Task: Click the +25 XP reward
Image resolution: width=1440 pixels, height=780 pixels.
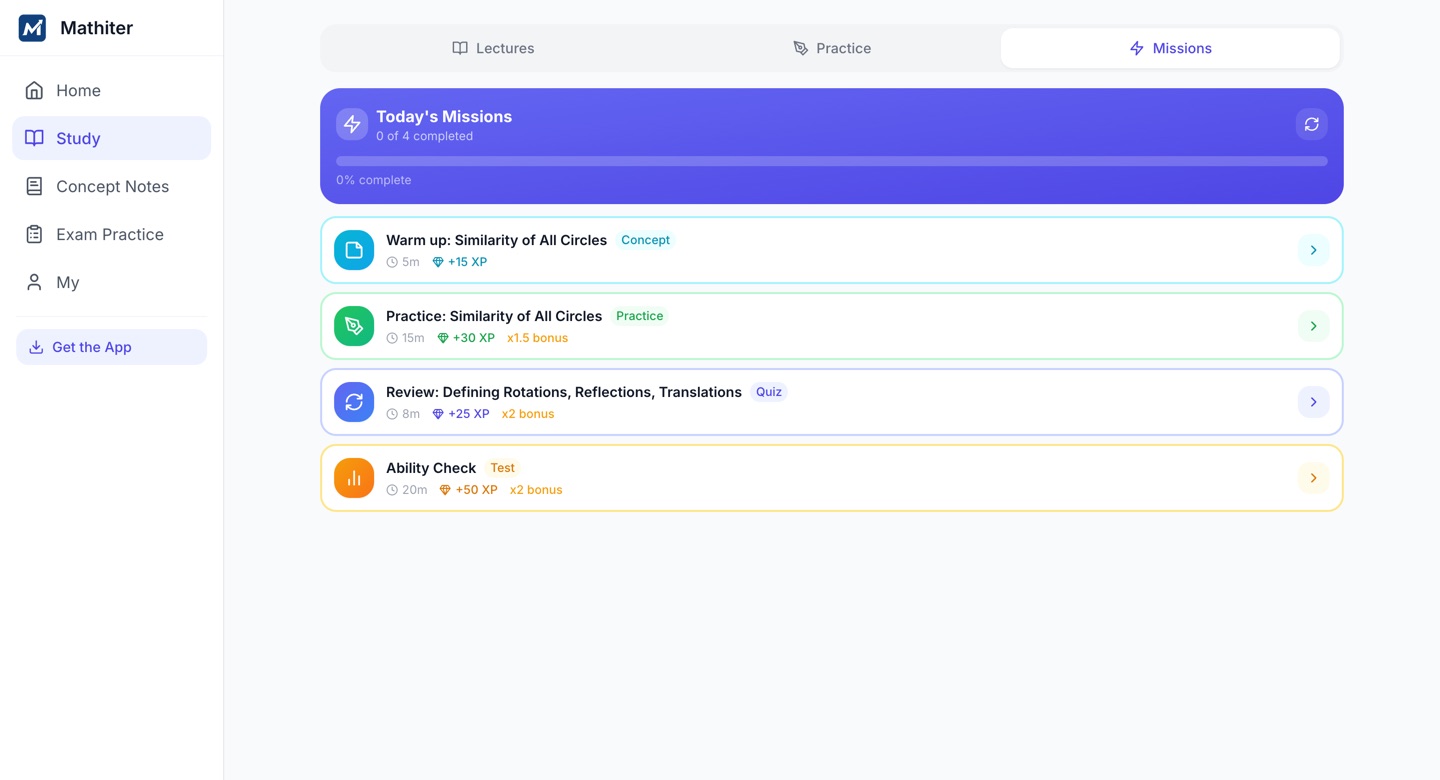Action: 461,414
